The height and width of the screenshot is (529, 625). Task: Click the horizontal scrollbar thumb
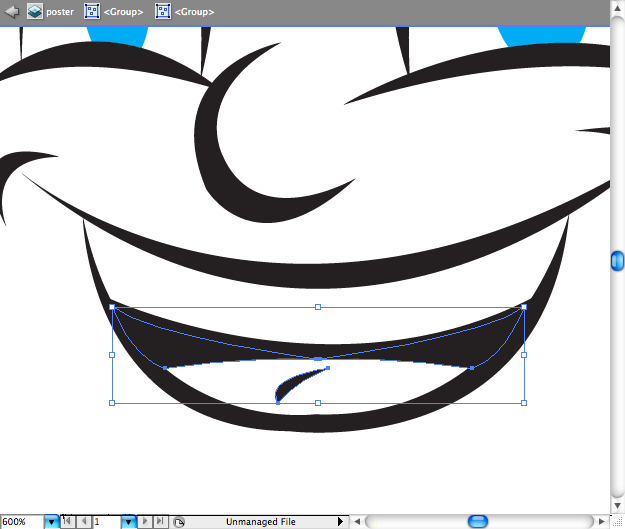478,521
